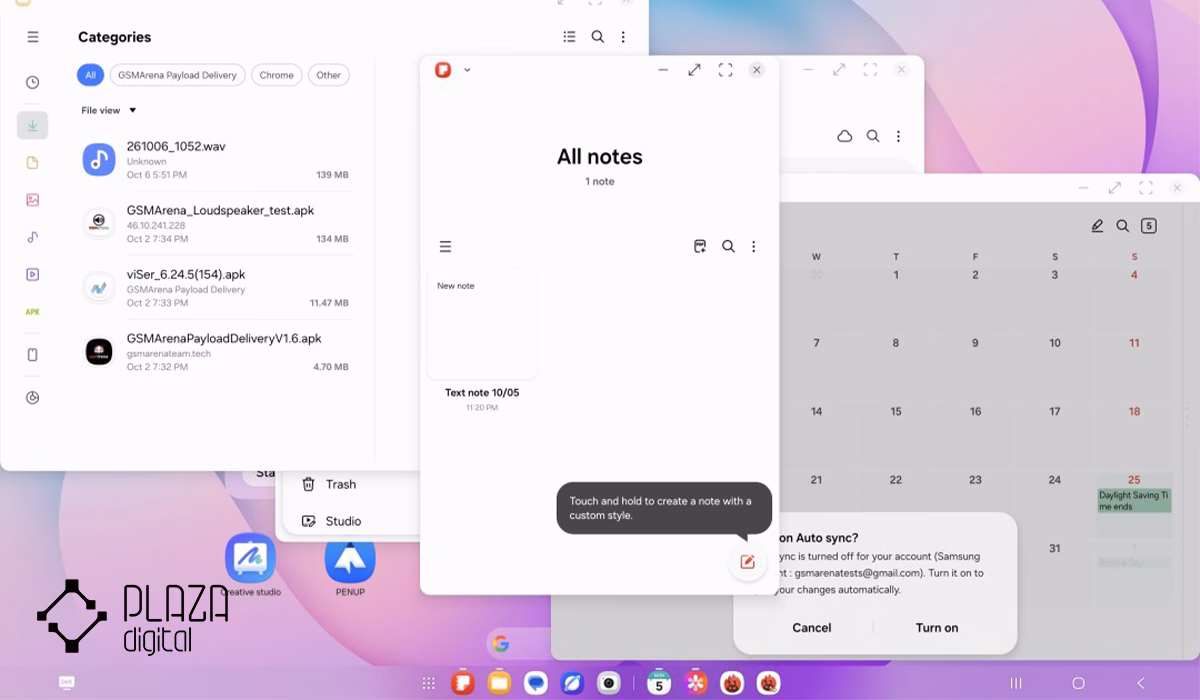Image resolution: width=1200 pixels, height=700 pixels.
Task: Open Images category in My Files sidebar
Action: point(33,200)
